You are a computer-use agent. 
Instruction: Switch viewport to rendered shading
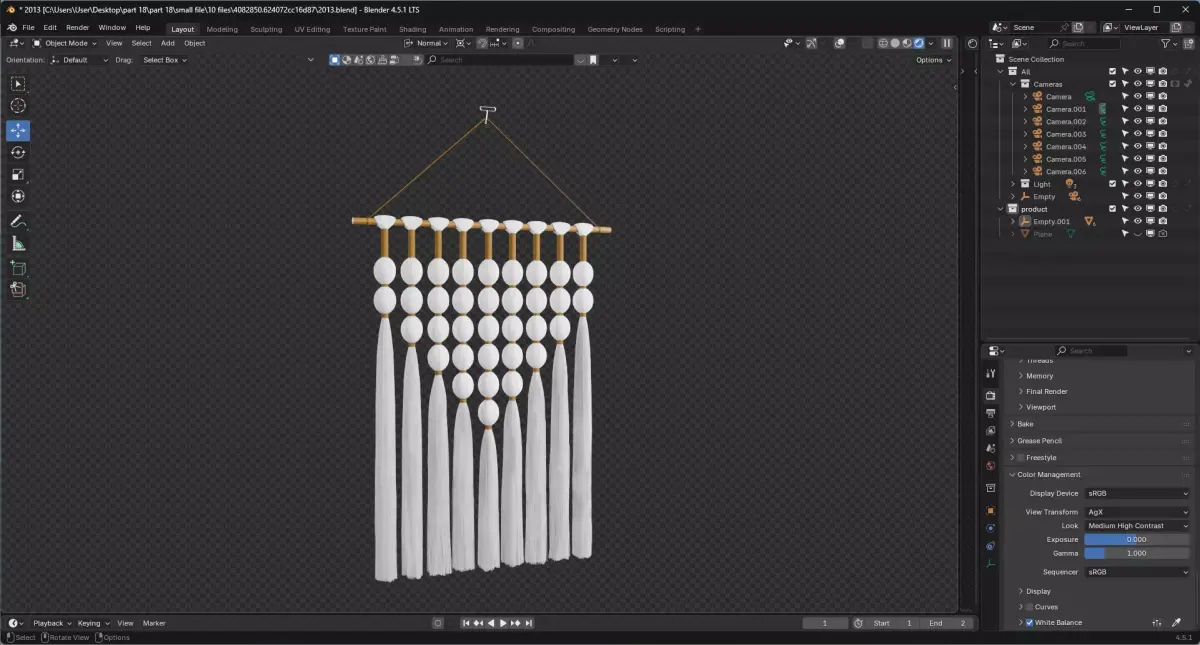[919, 43]
